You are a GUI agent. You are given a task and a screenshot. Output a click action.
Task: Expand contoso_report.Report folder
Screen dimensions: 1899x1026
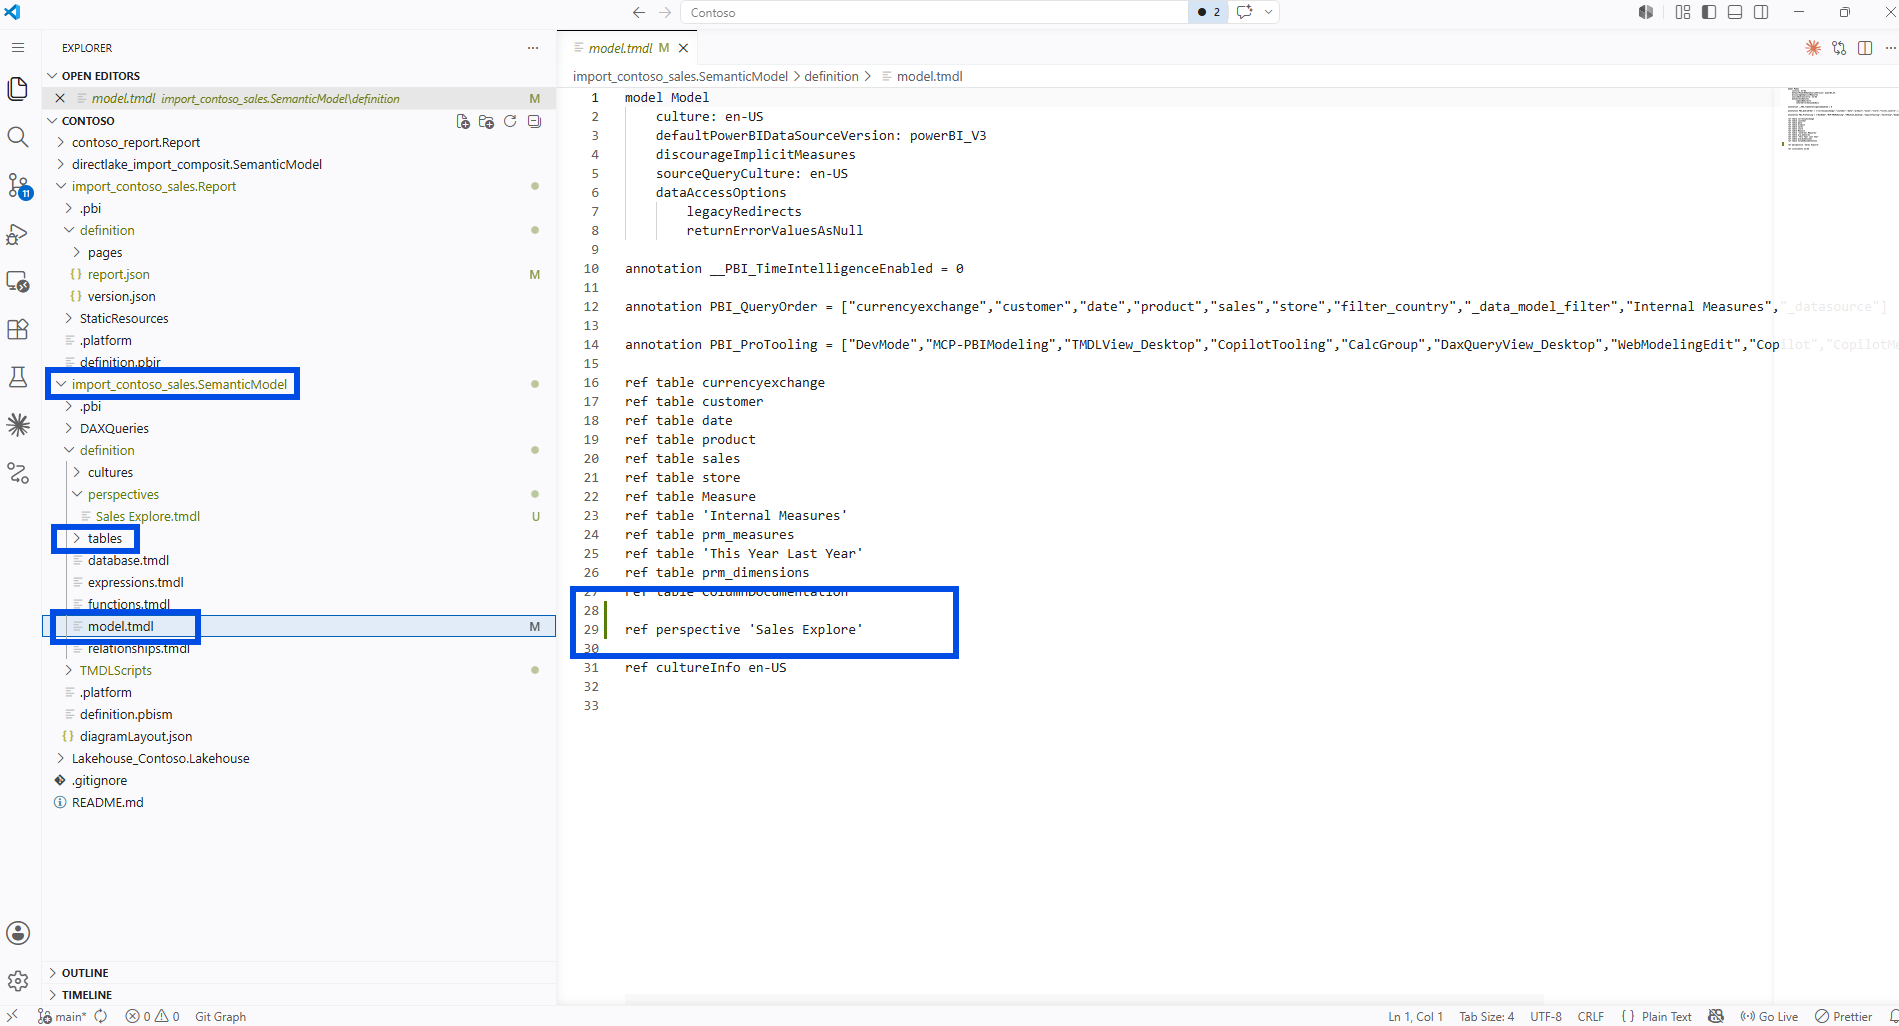(60, 142)
